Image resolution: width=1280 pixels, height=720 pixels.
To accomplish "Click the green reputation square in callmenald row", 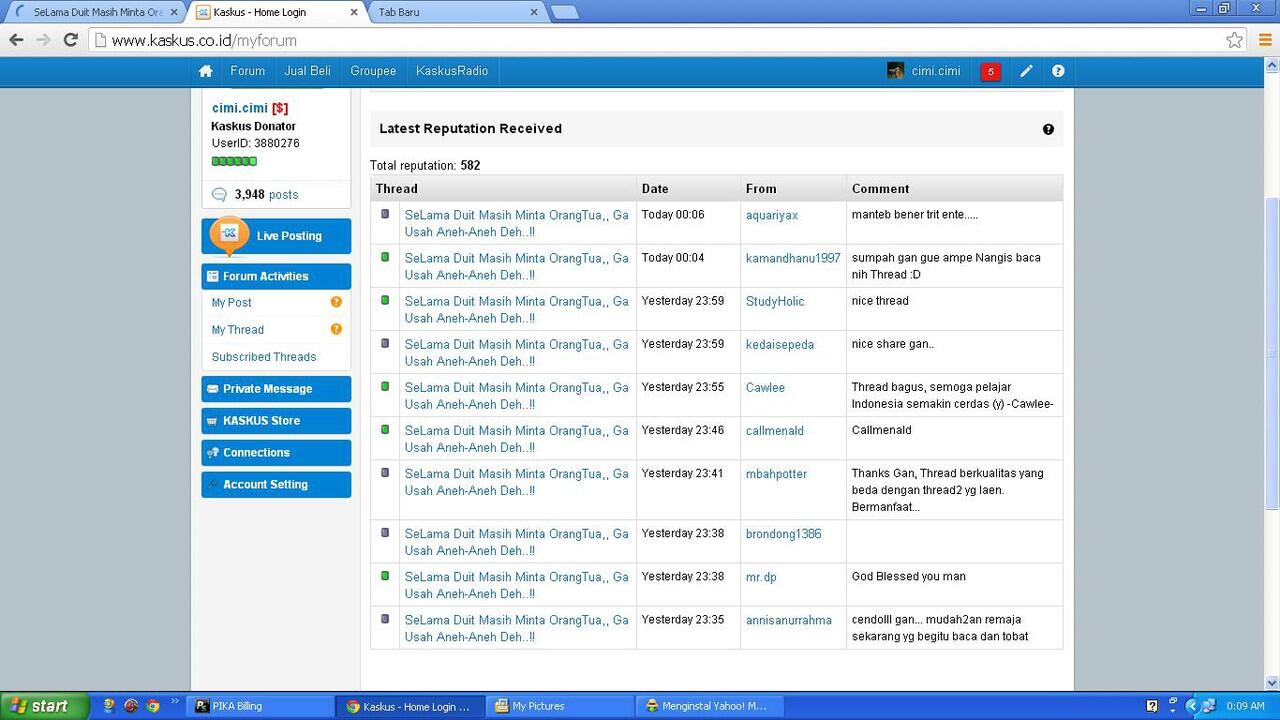I will pyautogui.click(x=385, y=429).
